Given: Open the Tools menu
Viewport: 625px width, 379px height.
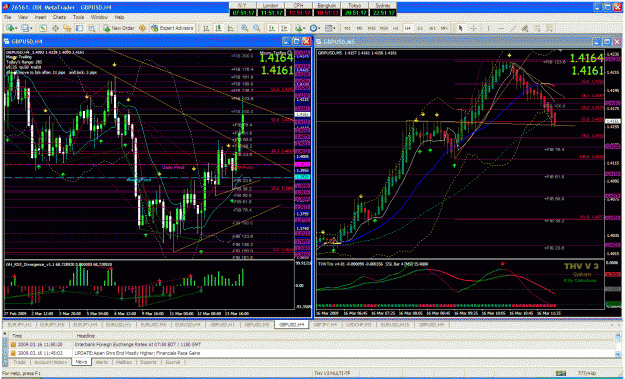Looking at the screenshot, I should [79, 18].
